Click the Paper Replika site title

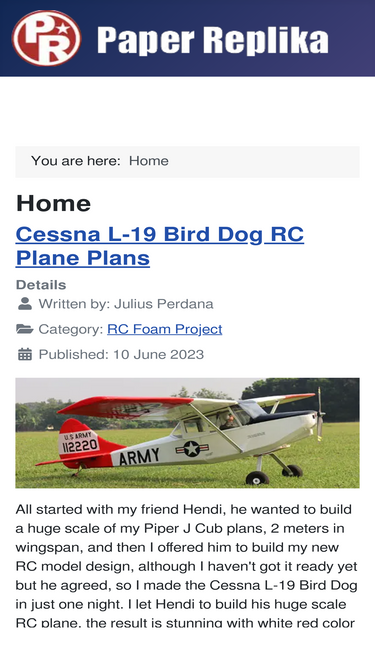point(213,40)
